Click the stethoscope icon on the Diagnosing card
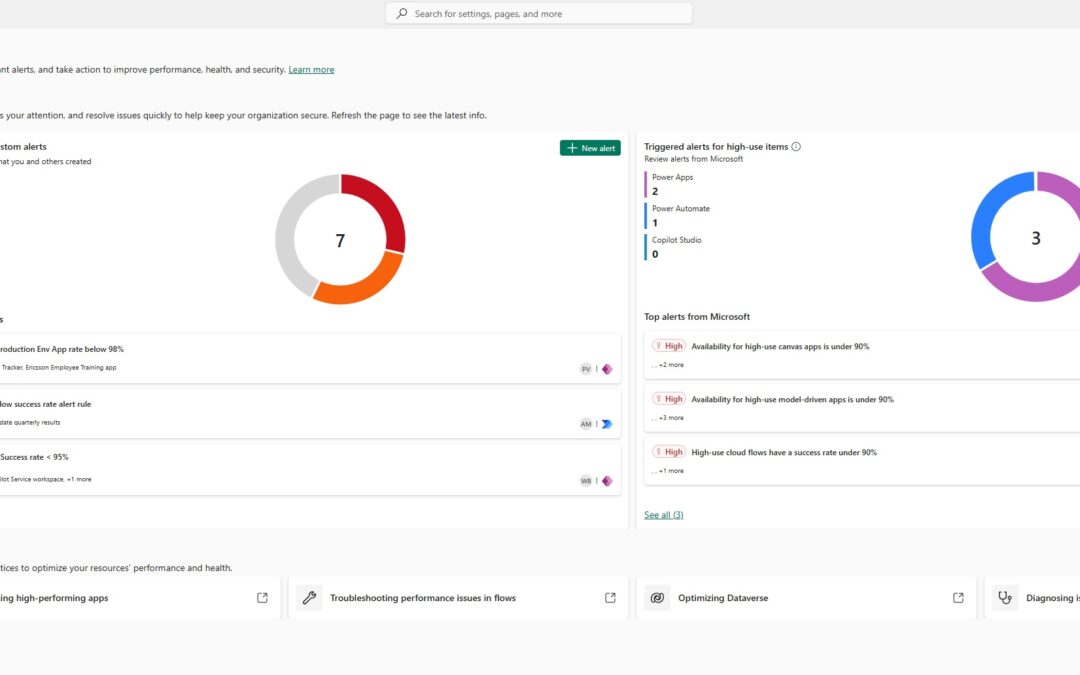Viewport: 1080px width, 675px height. pos(1004,597)
